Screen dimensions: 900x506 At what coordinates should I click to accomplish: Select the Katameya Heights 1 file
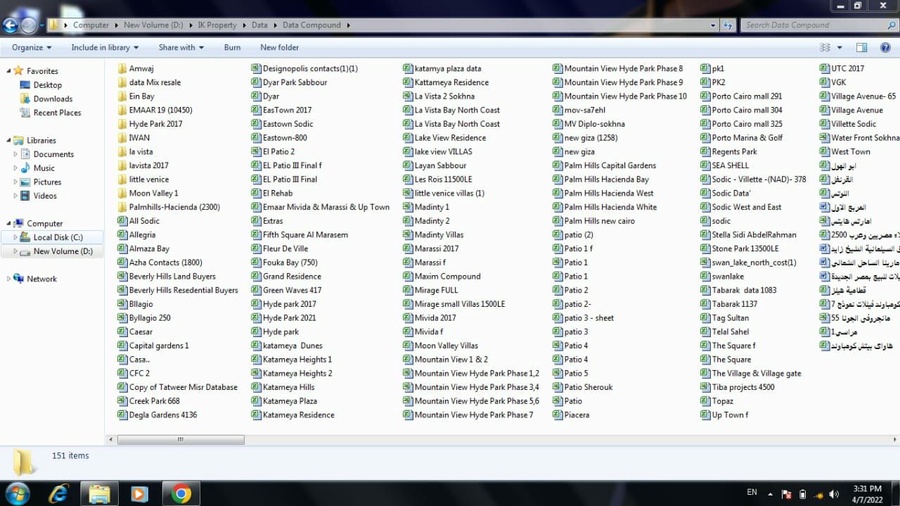pyautogui.click(x=297, y=359)
